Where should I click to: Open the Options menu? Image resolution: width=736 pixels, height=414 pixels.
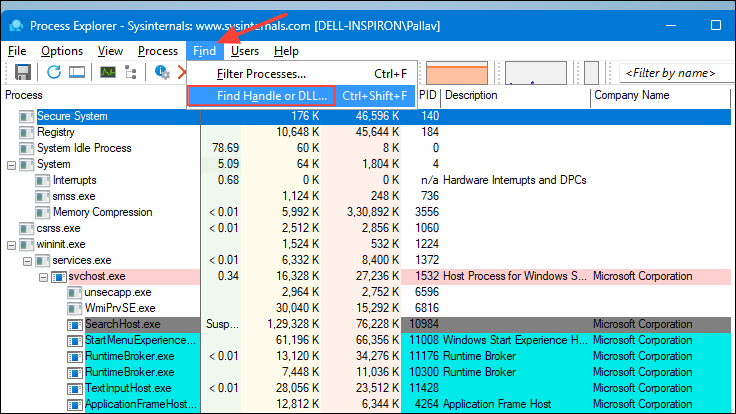62,51
